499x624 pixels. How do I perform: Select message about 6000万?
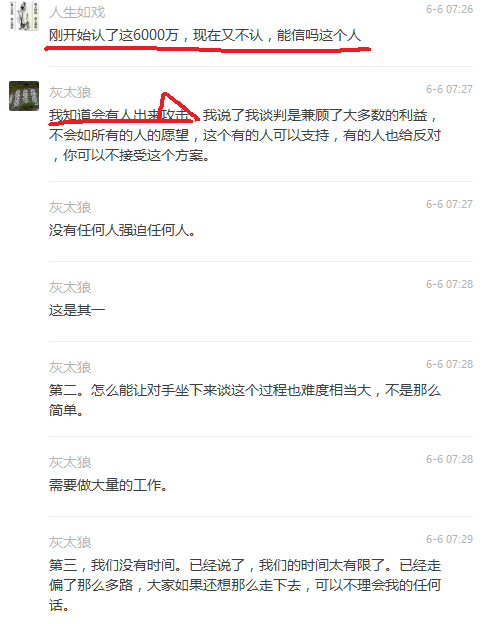(x=205, y=35)
